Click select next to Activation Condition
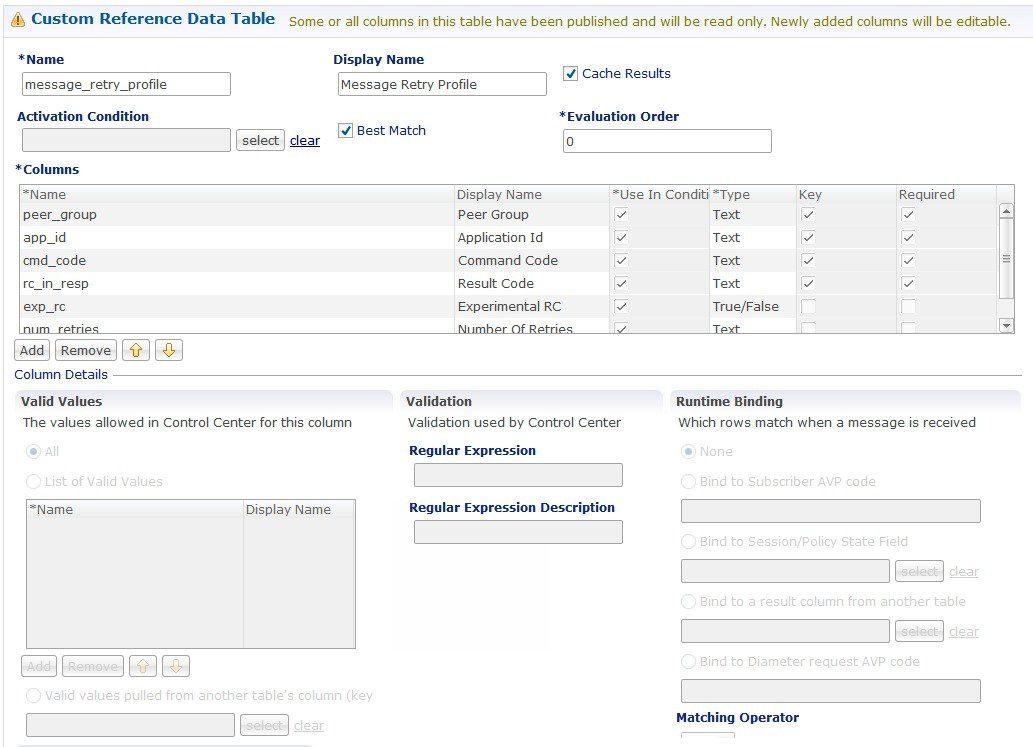 (x=259, y=140)
